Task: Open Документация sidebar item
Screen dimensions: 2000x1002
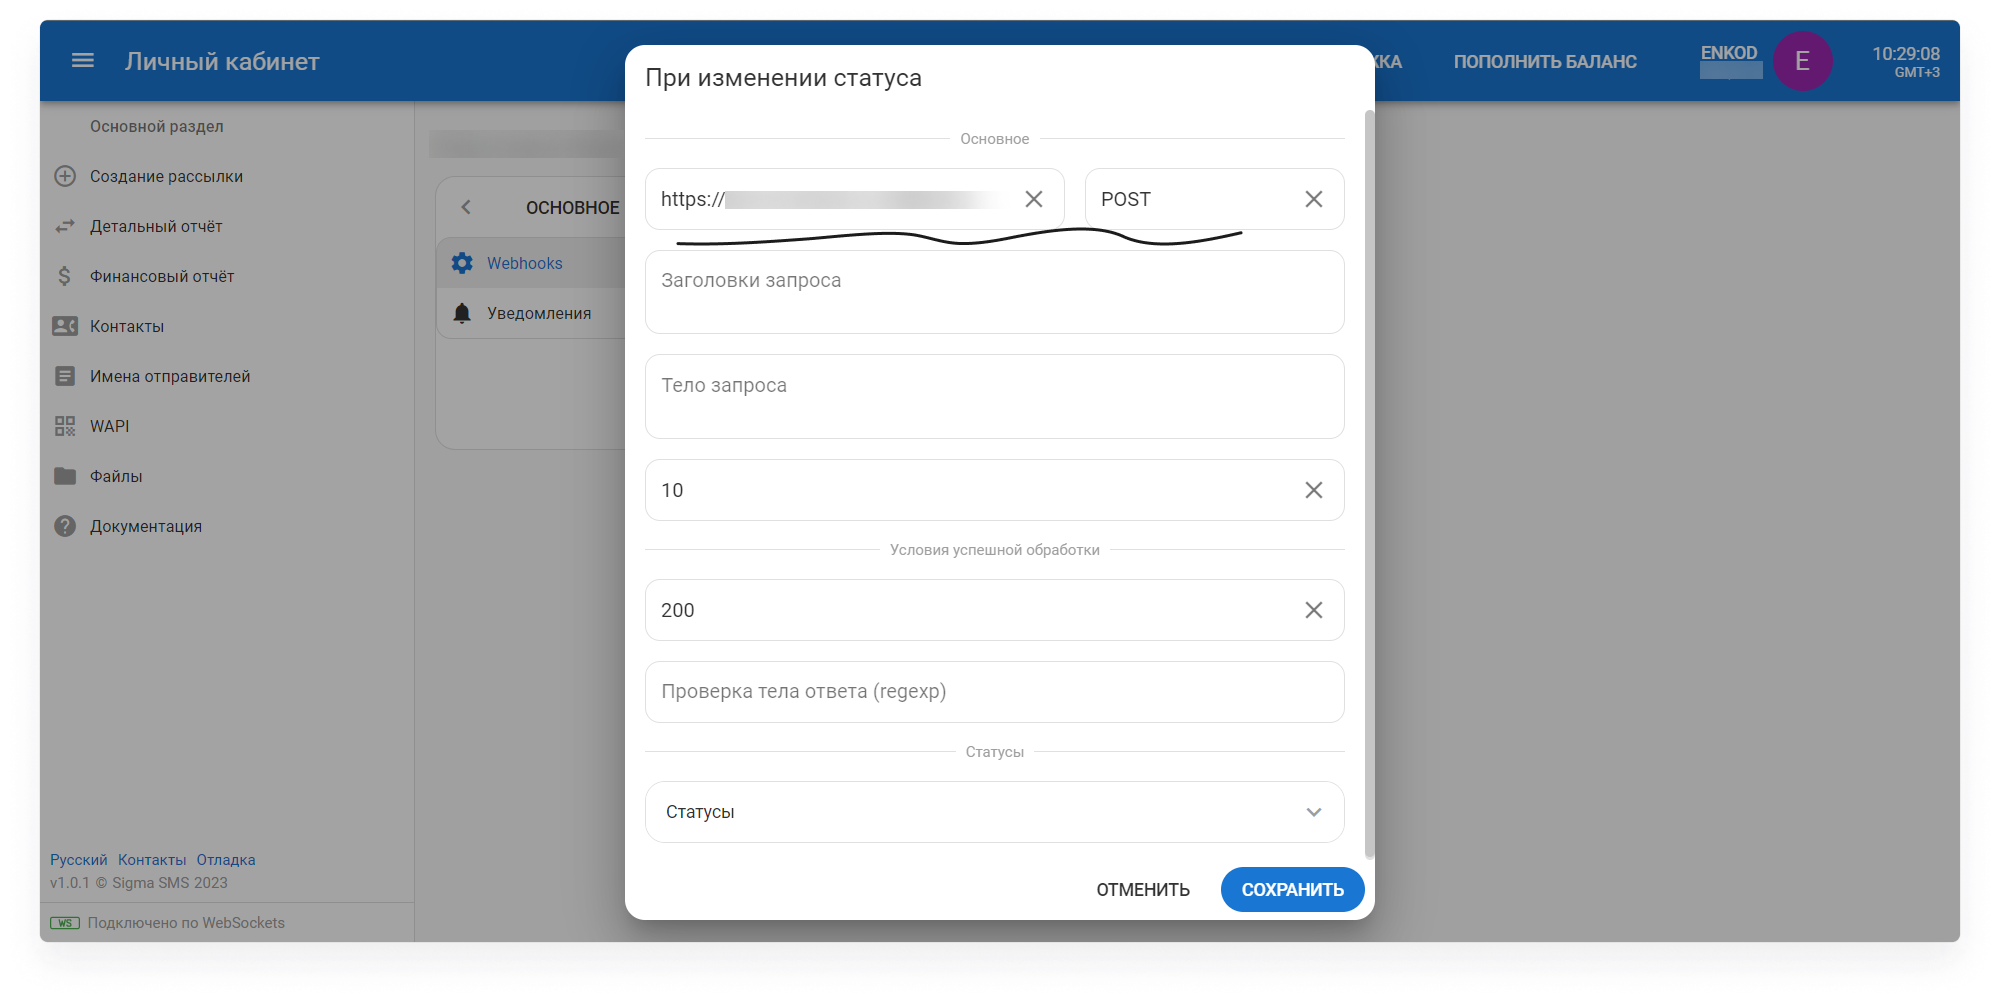Action: pyautogui.click(x=227, y=526)
